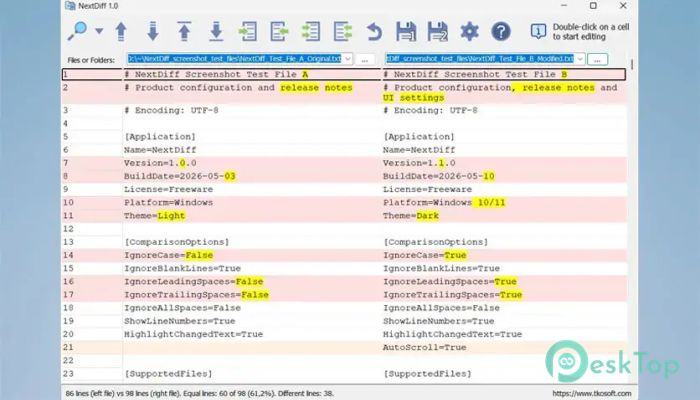The height and width of the screenshot is (400, 700).
Task: Expand the search options arrow
Action: click(99, 31)
